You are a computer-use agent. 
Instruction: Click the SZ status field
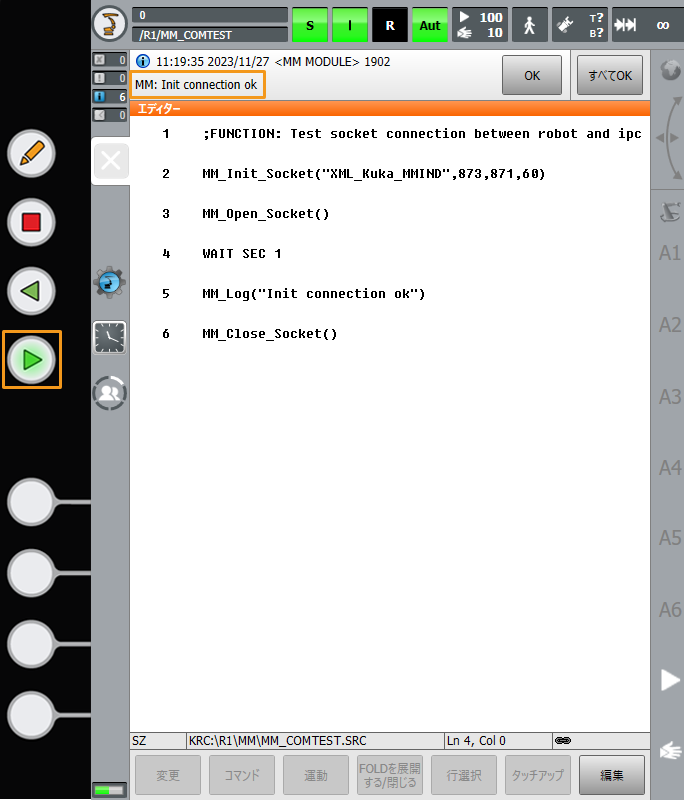158,740
